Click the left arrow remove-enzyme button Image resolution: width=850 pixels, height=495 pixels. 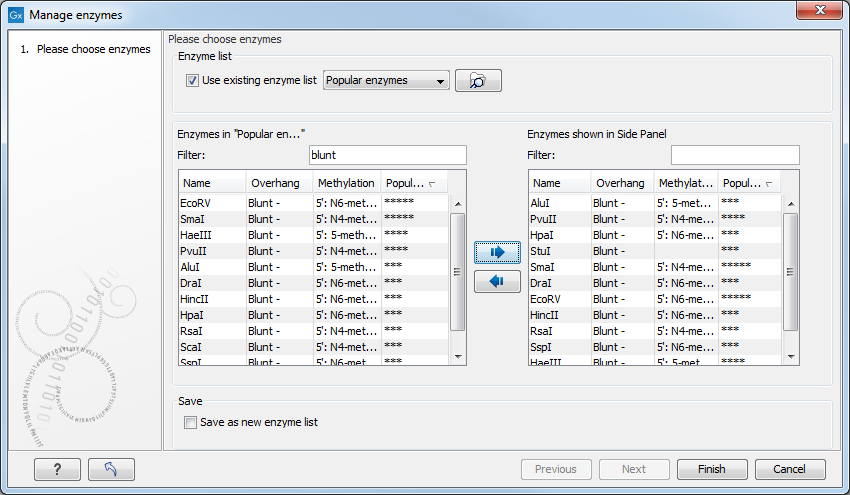click(497, 282)
